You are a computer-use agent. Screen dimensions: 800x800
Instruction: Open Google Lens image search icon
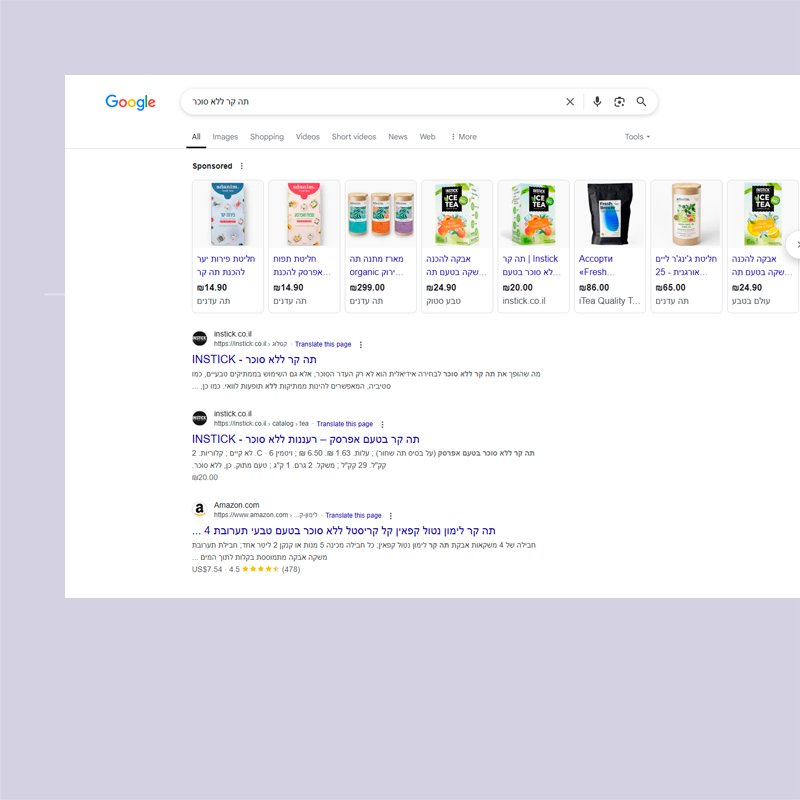coord(619,102)
